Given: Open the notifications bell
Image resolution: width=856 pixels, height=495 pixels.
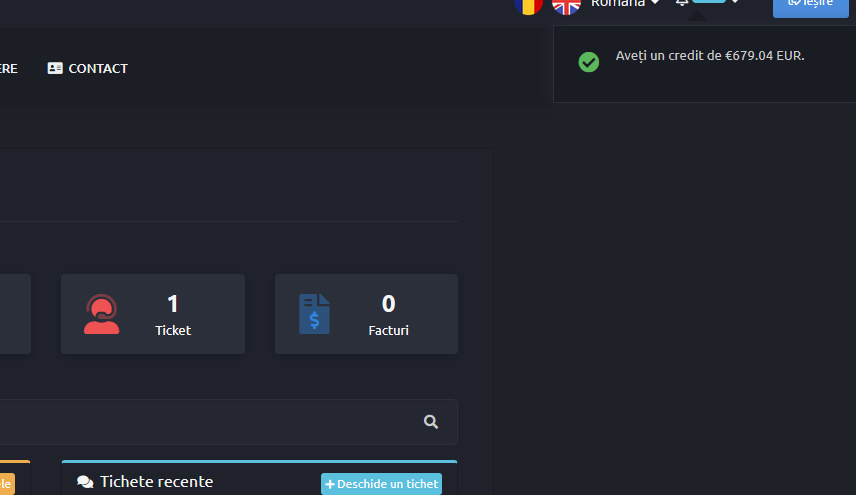Looking at the screenshot, I should [x=682, y=3].
